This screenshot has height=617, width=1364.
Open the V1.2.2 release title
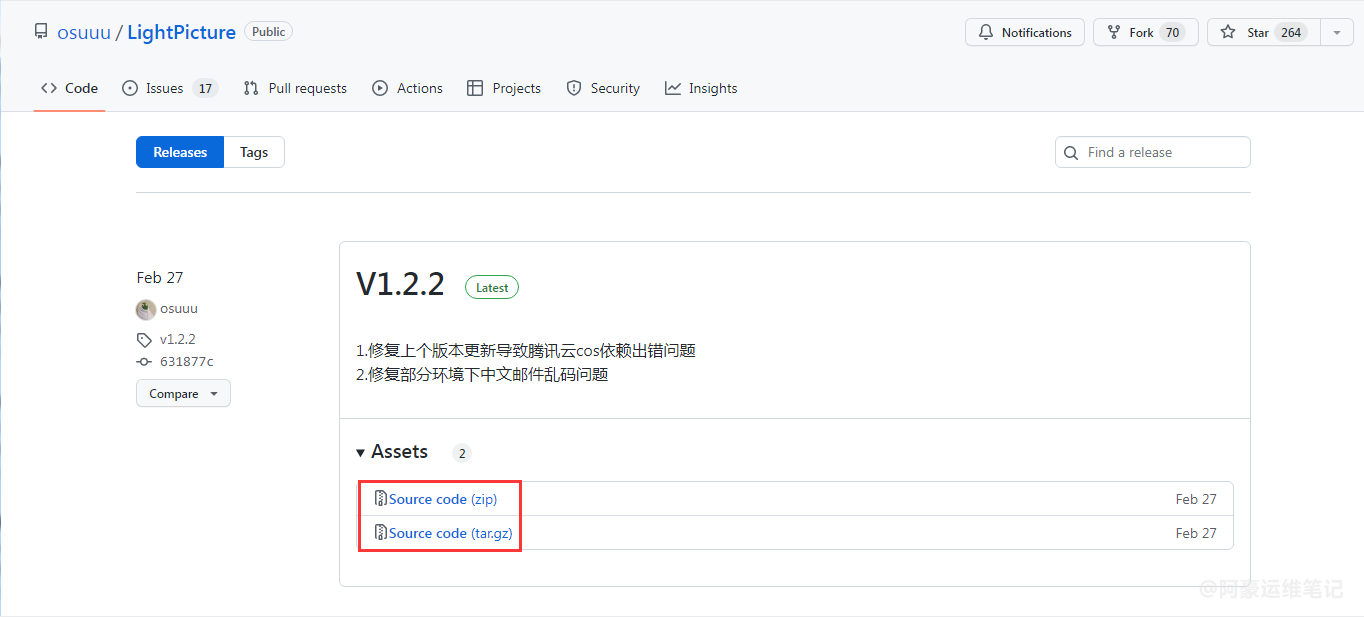(x=400, y=284)
